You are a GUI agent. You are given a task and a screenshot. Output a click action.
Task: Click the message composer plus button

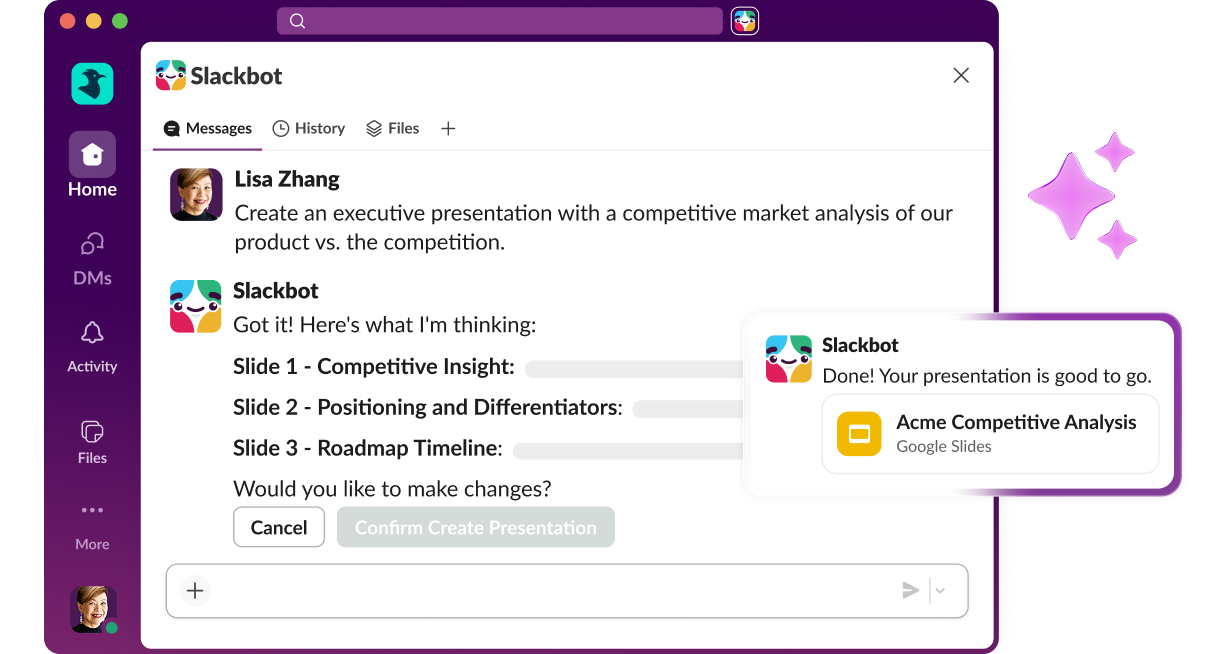[x=195, y=590]
